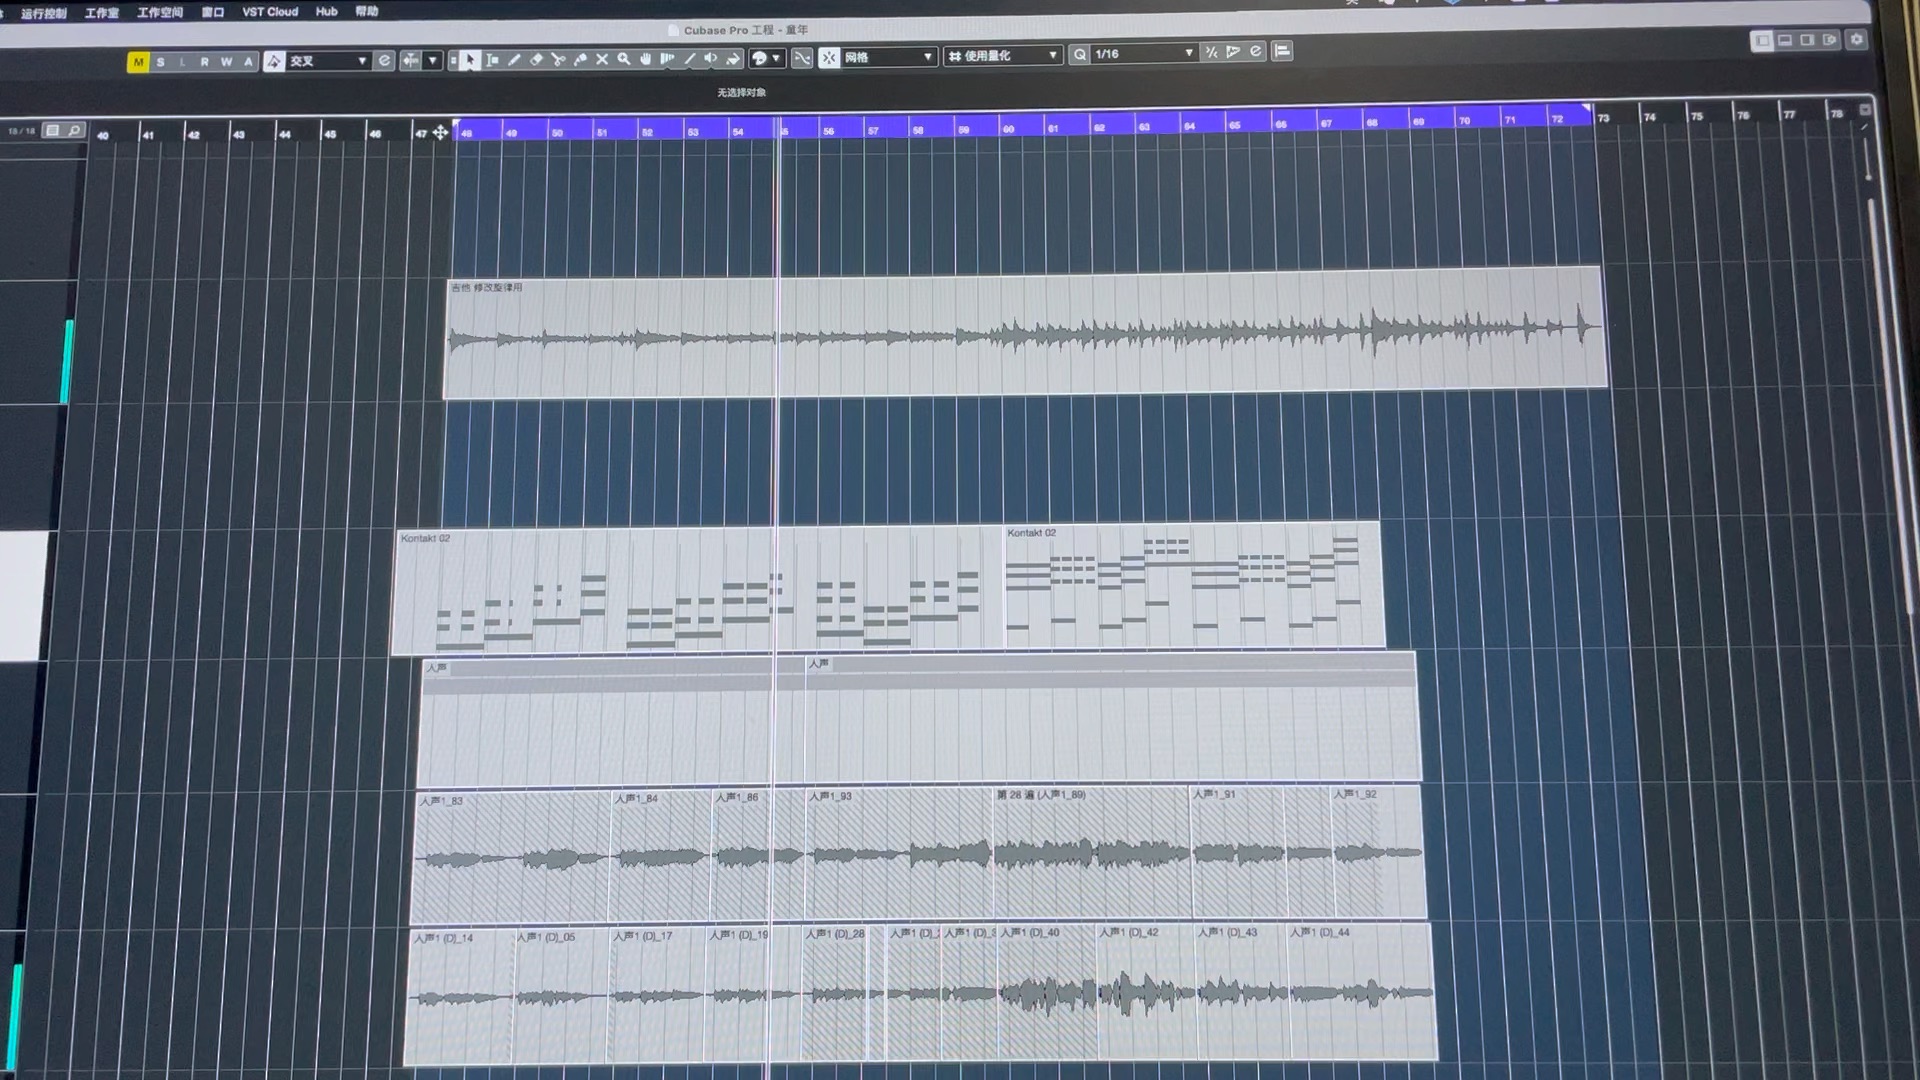
Task: Toggle iterative quantize button
Action: click(1211, 52)
